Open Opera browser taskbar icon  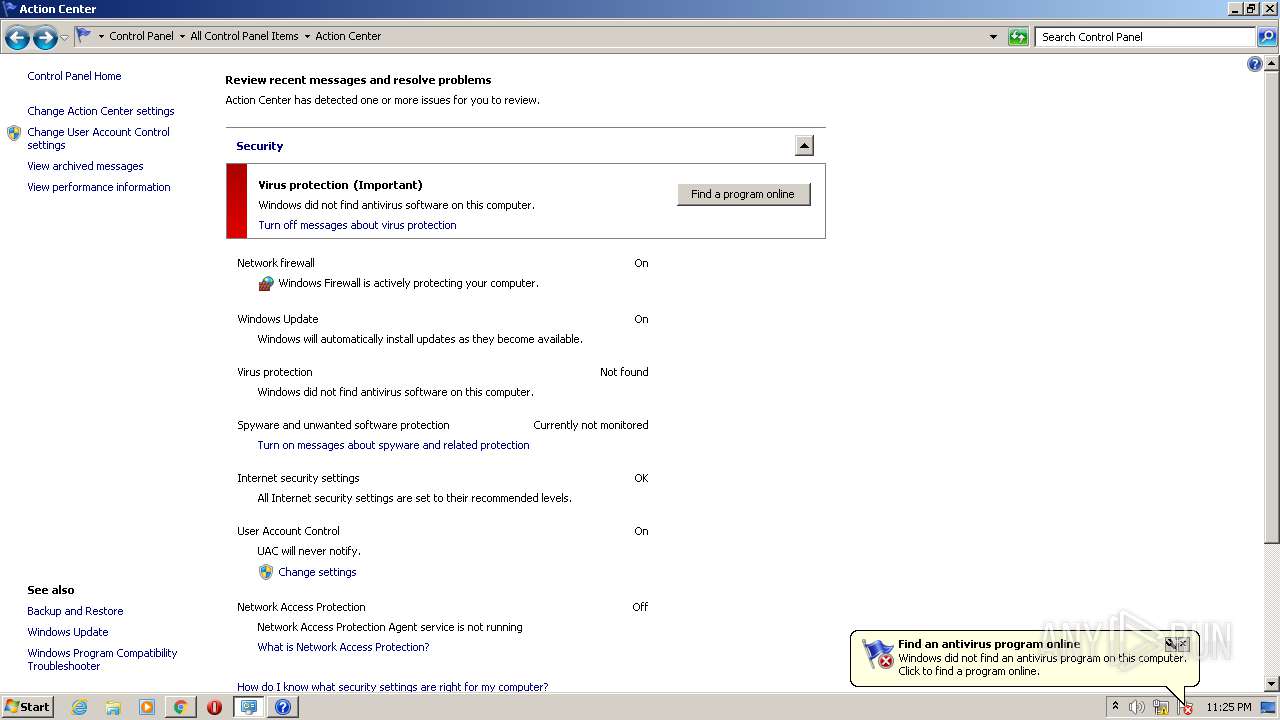click(x=214, y=707)
